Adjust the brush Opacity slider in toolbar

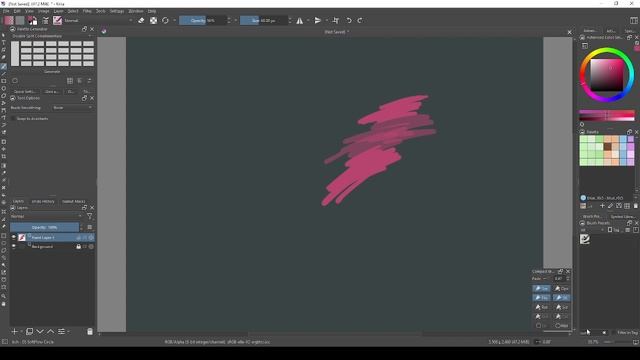[x=203, y=20]
